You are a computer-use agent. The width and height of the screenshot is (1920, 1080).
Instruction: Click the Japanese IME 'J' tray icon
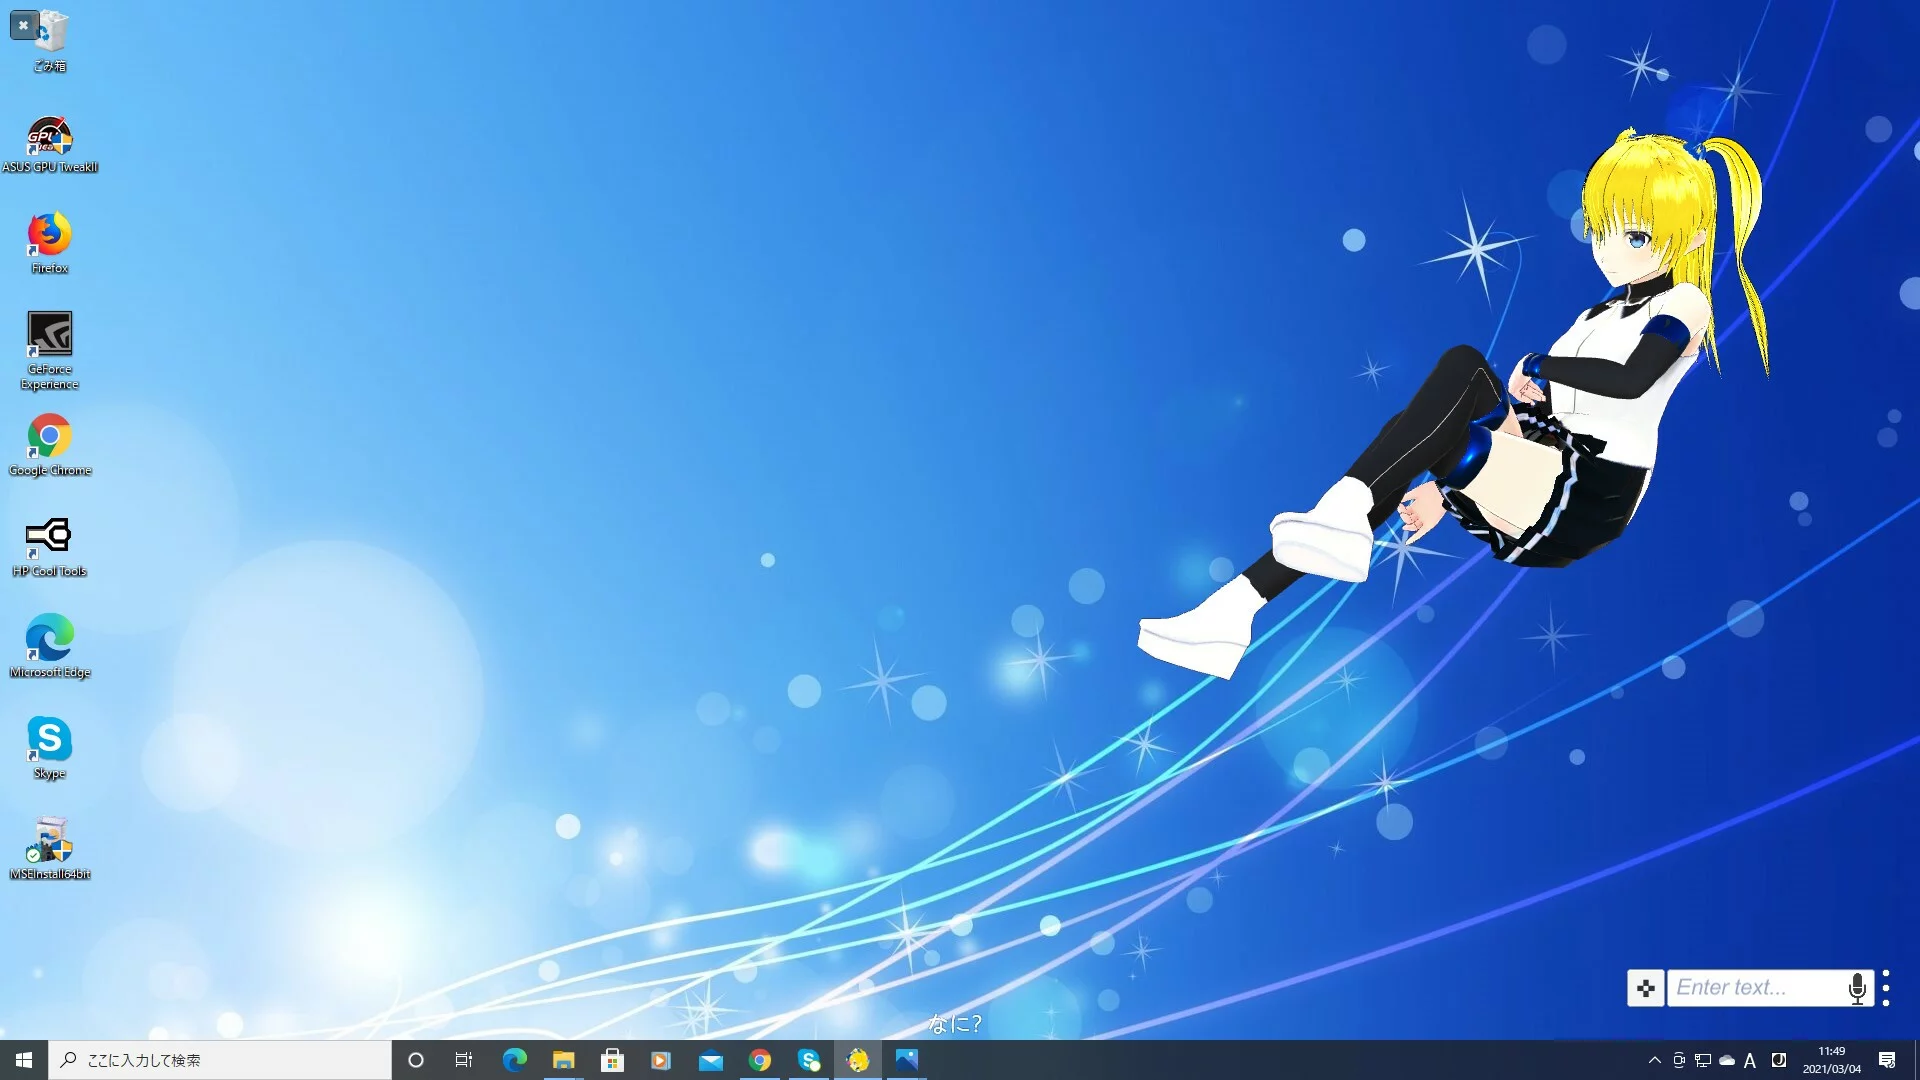1779,1060
